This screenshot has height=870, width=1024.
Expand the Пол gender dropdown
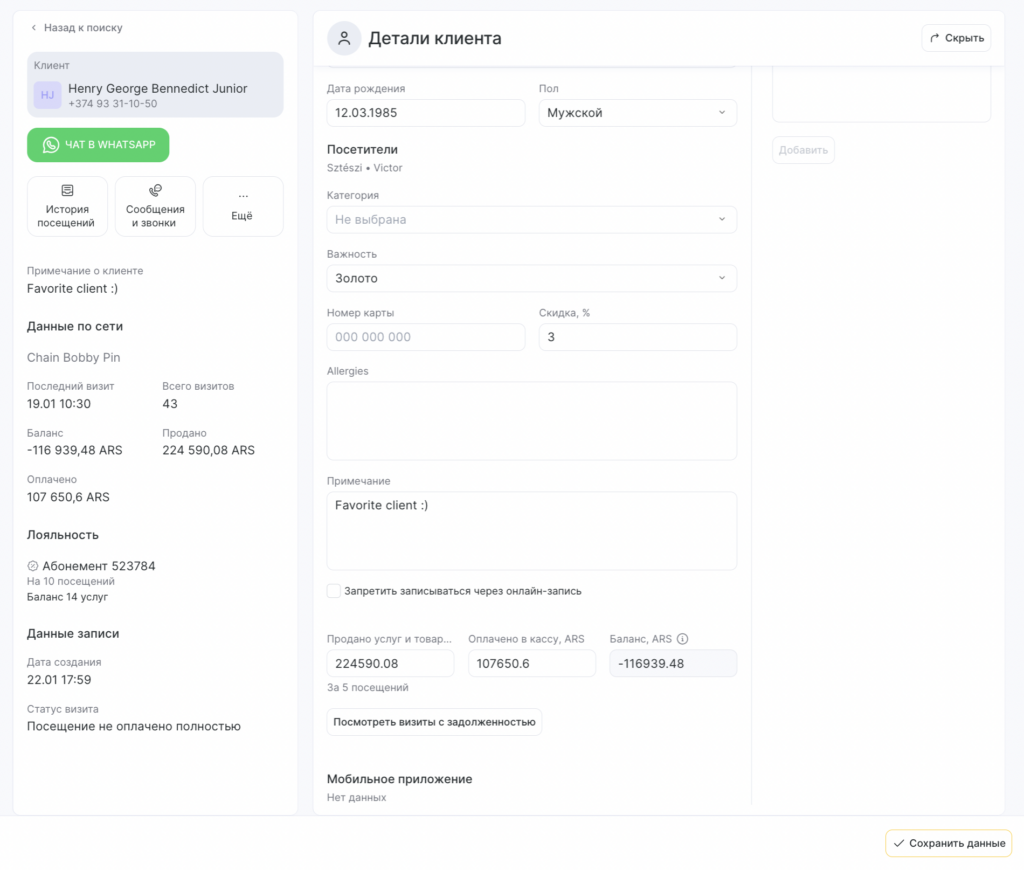(x=637, y=113)
